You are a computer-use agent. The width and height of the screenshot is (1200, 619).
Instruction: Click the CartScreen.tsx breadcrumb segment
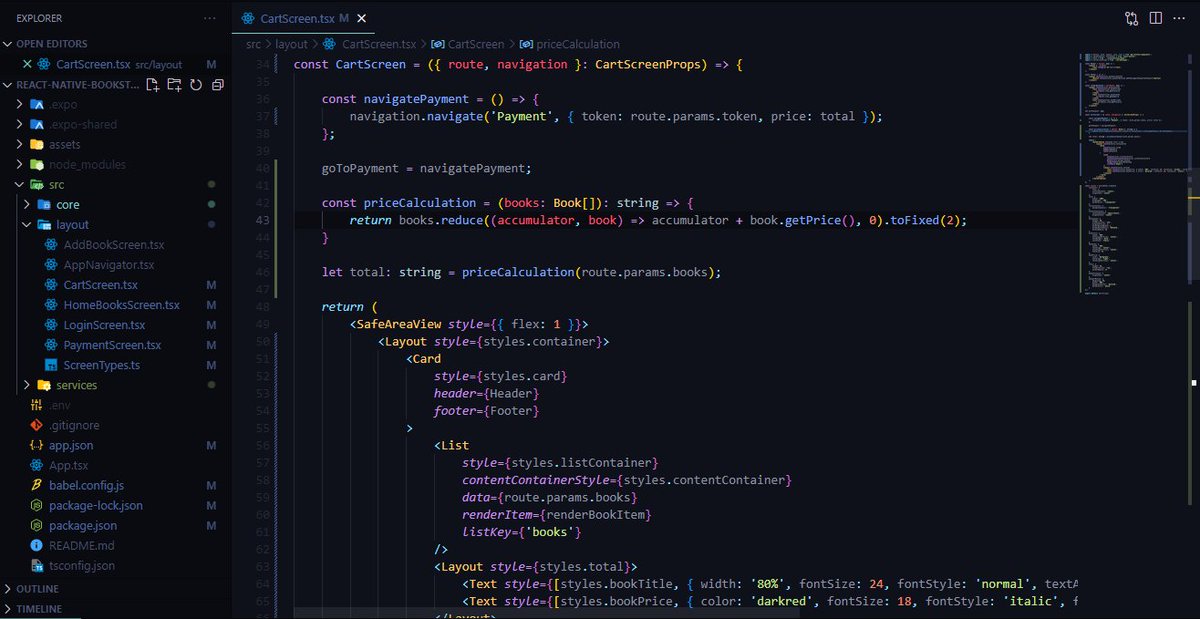(x=370, y=44)
